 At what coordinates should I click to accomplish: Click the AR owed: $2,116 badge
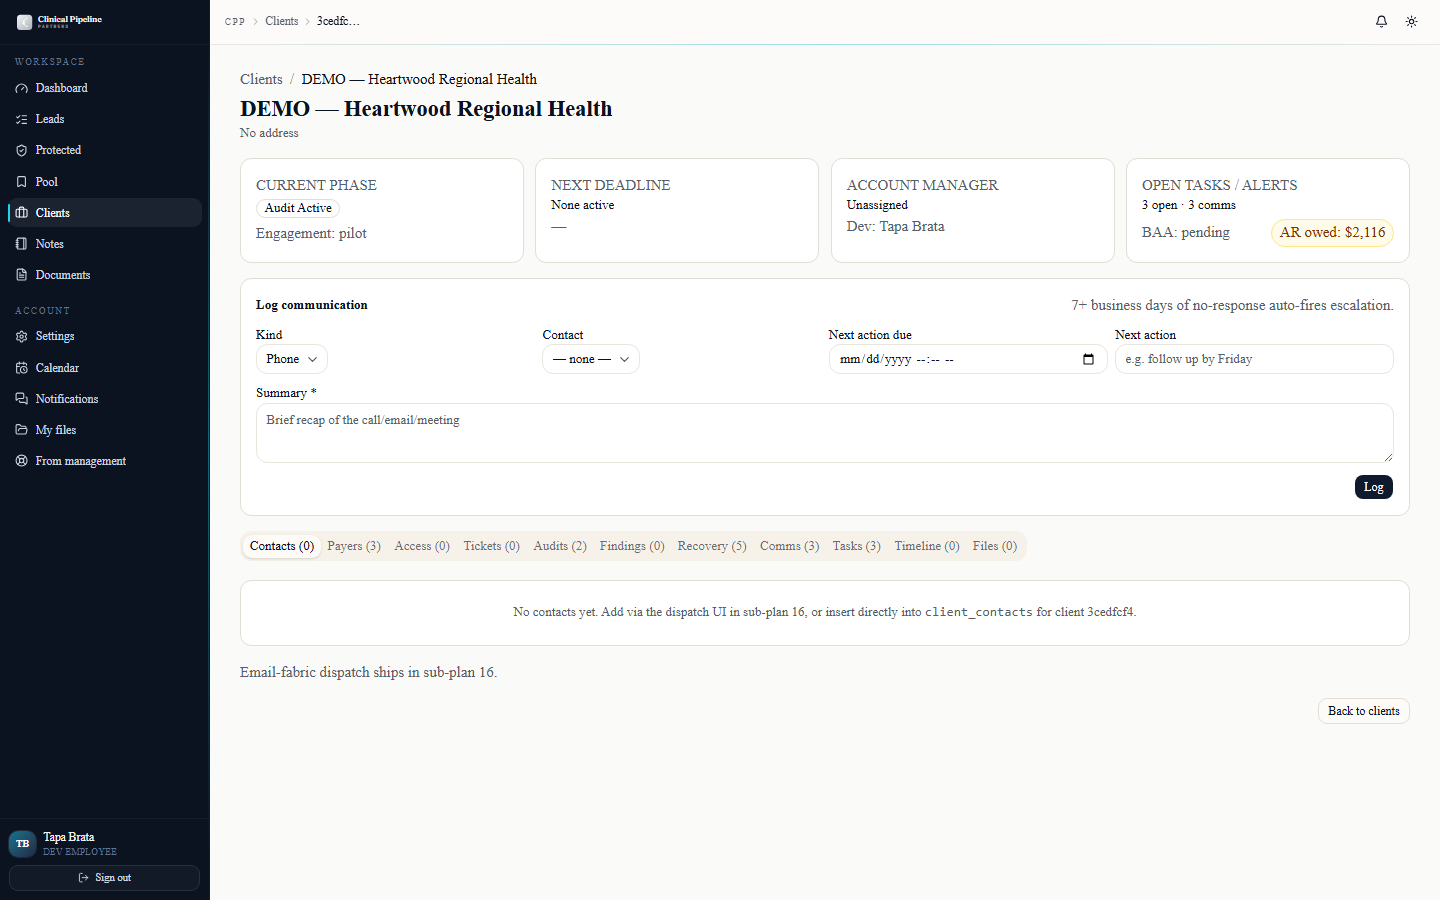(1332, 232)
